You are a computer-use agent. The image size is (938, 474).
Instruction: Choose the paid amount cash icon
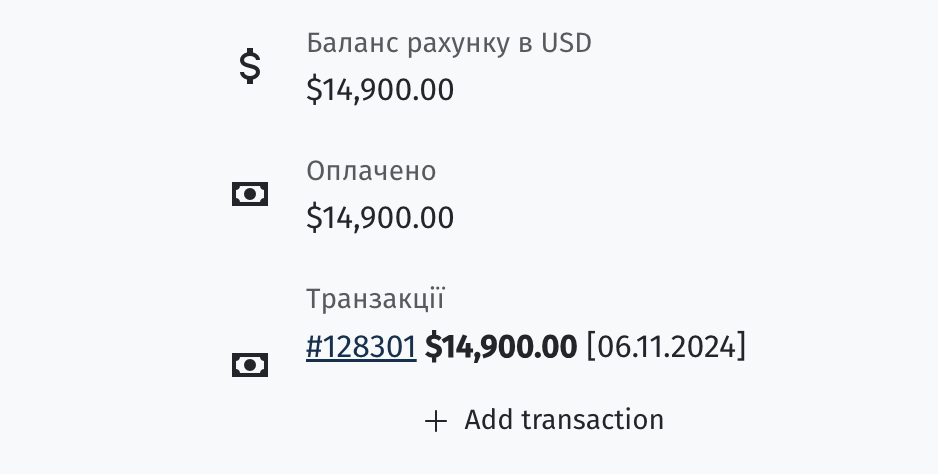pos(250,194)
